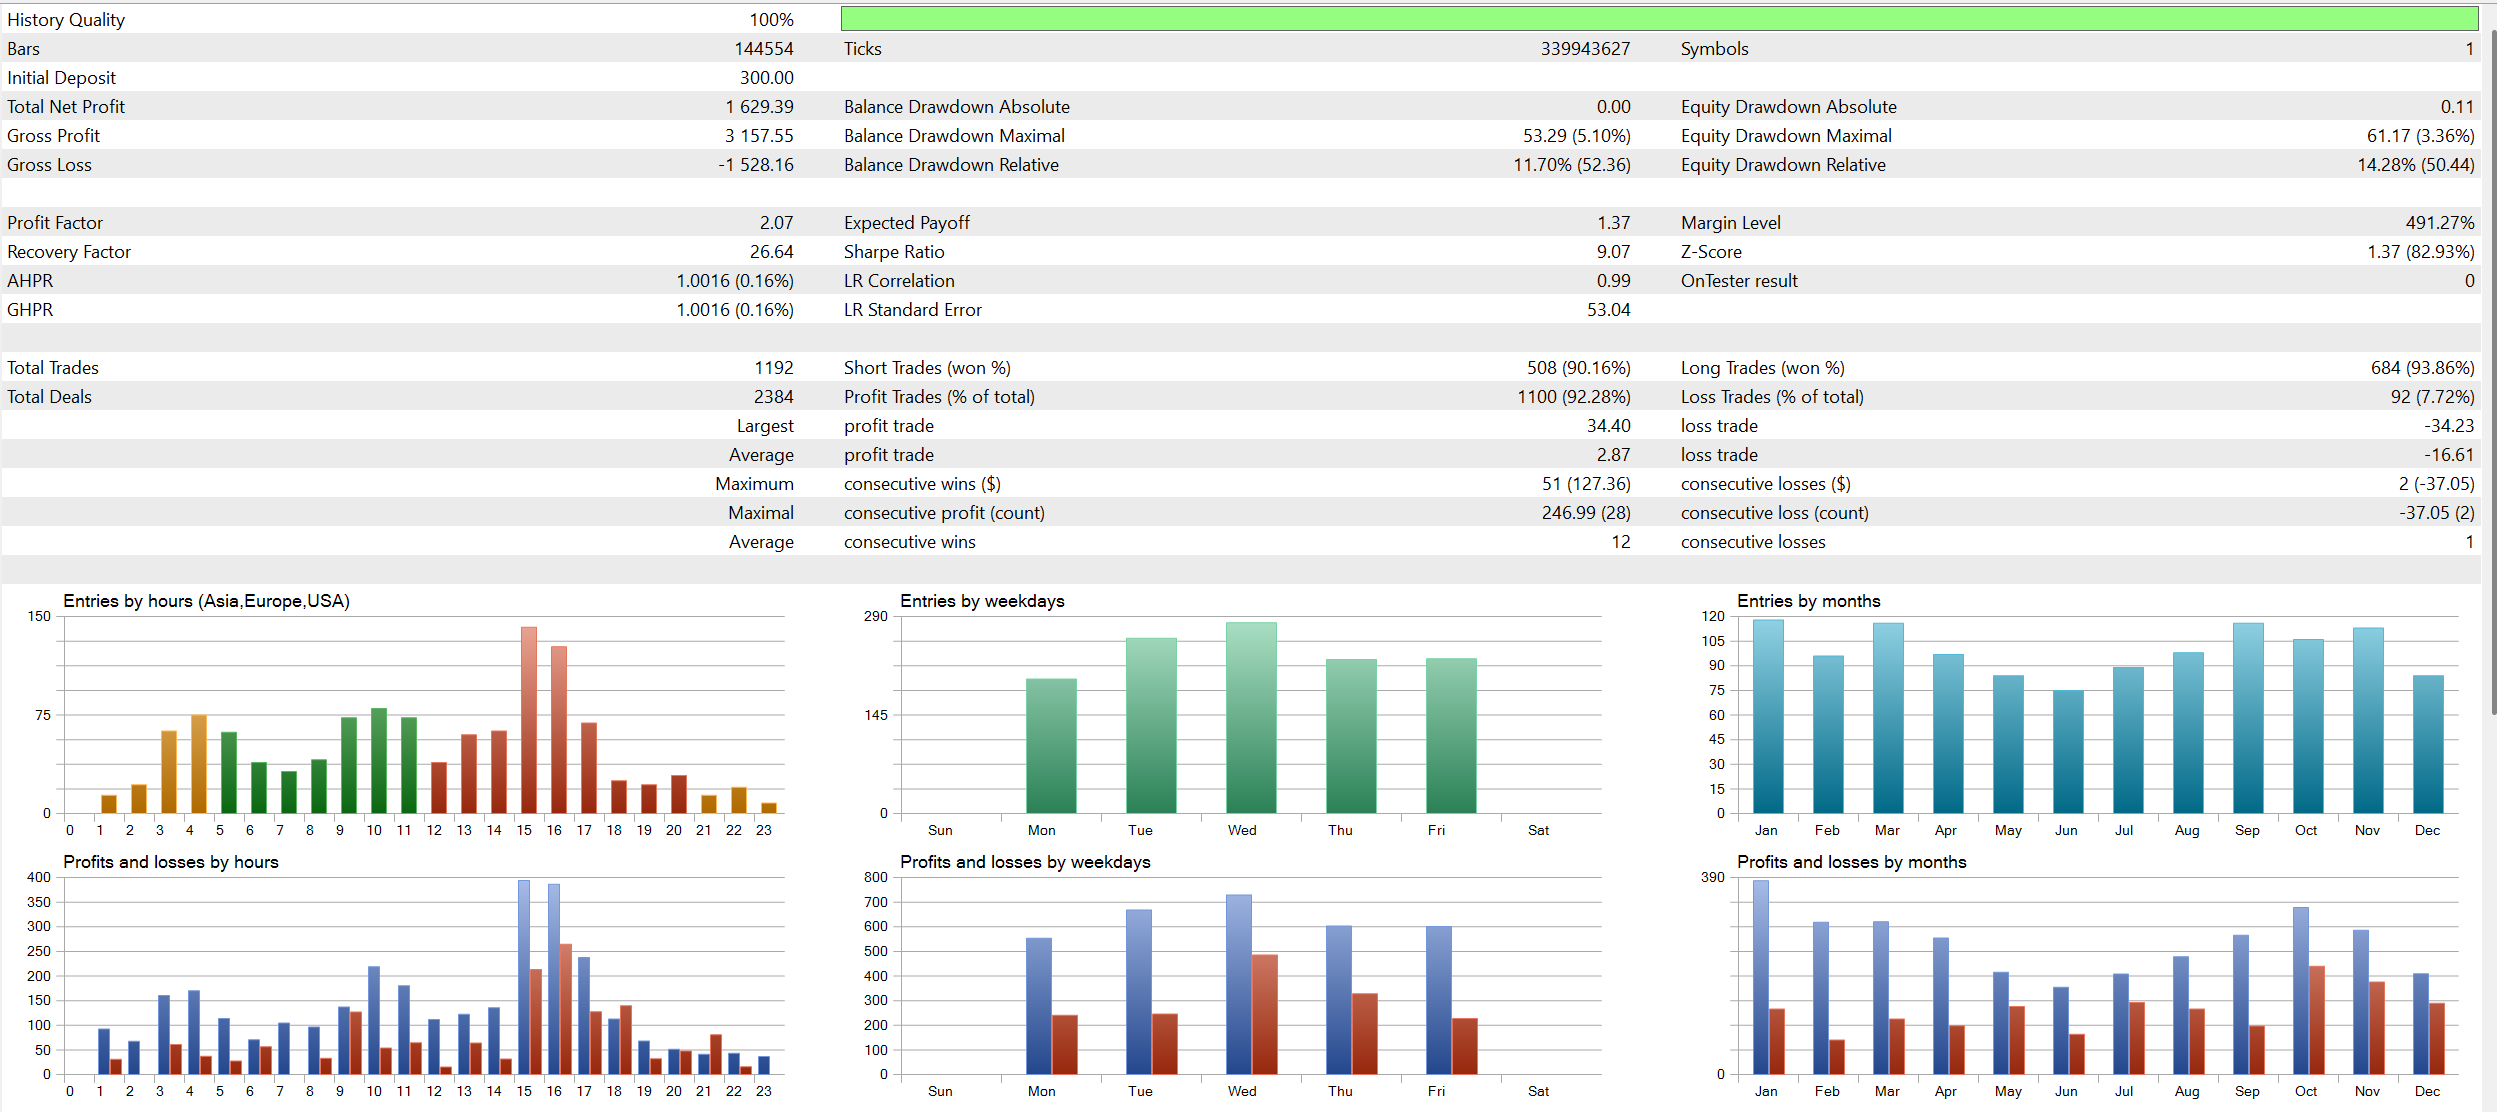Select the Total Net Profit value 1 629.39

point(759,107)
